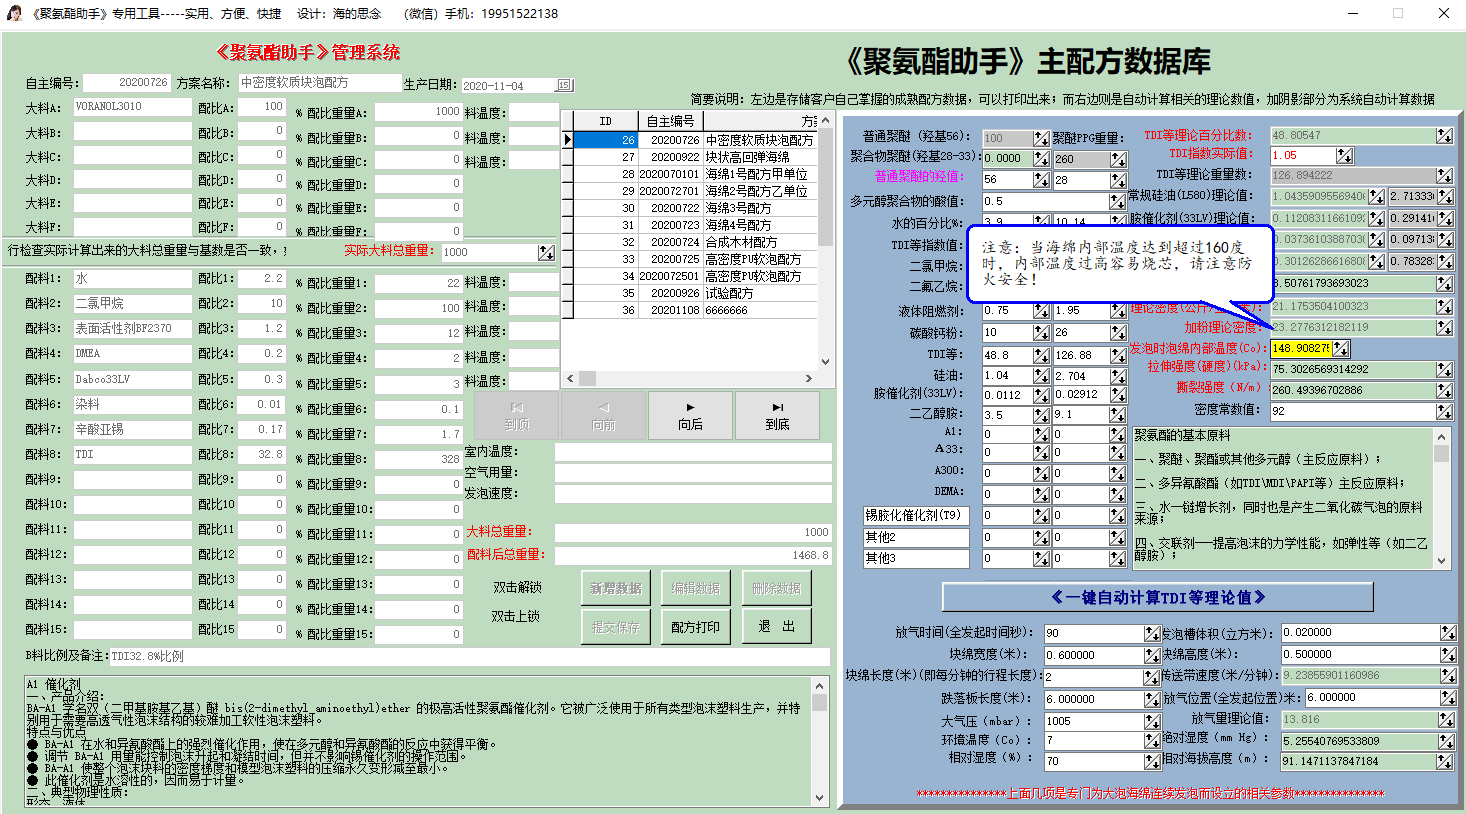Click the calculator icon beside 块绵高度(米) 0.500000
Viewport: 1466px width, 814px height.
(1448, 655)
